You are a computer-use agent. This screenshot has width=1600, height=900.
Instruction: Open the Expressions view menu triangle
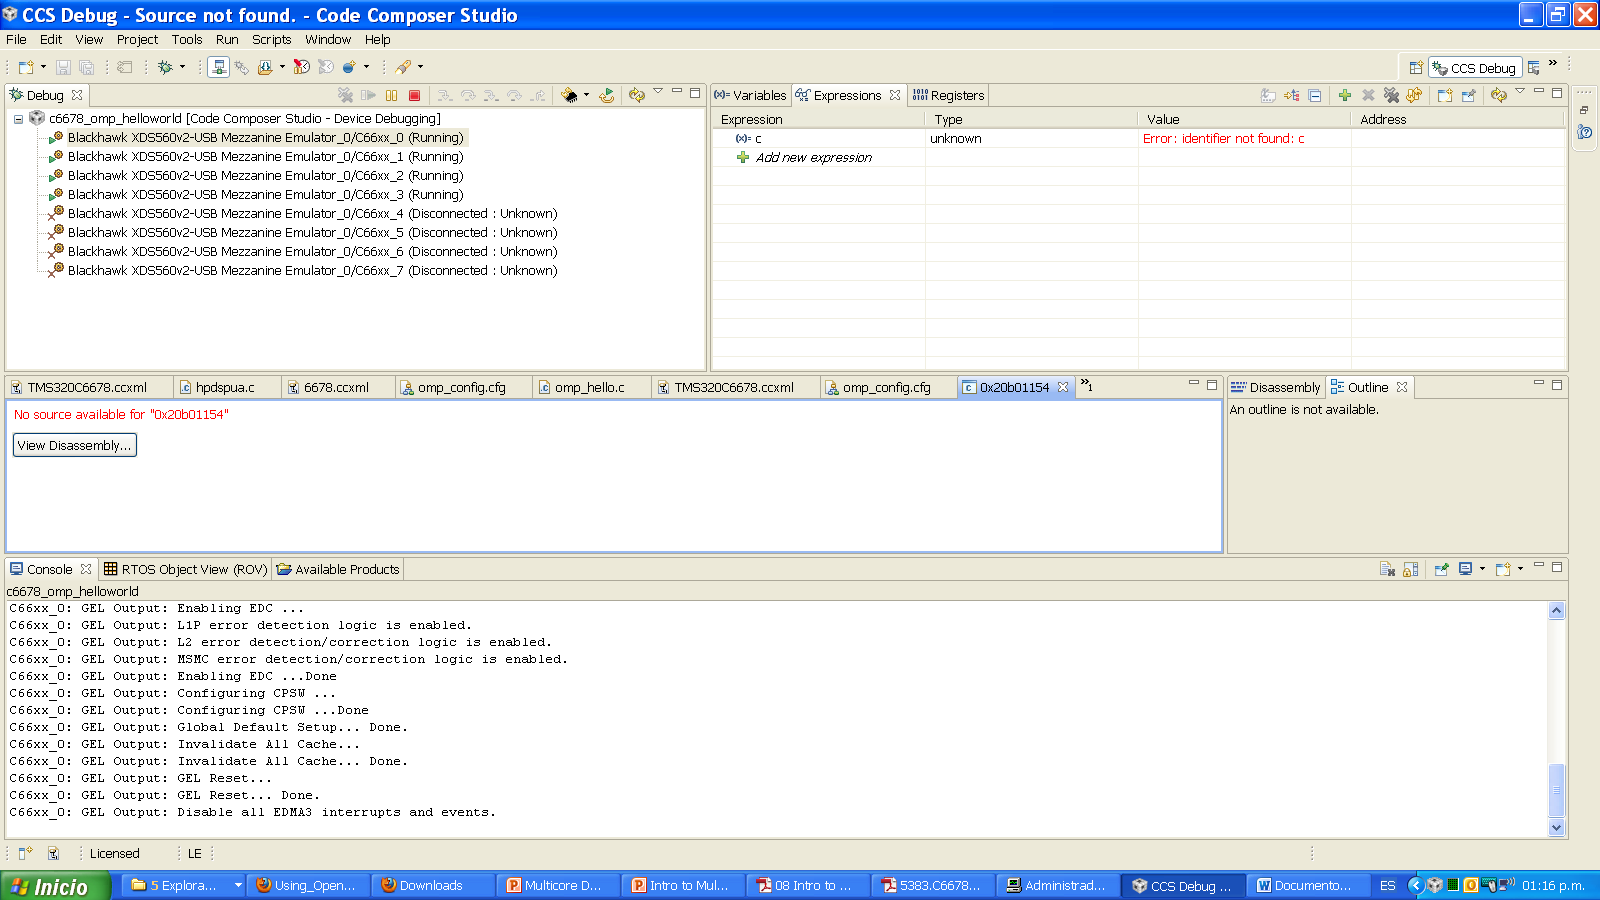(x=1520, y=92)
